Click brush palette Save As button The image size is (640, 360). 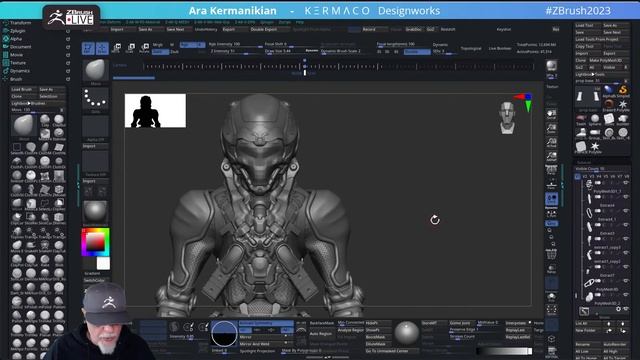point(51,89)
